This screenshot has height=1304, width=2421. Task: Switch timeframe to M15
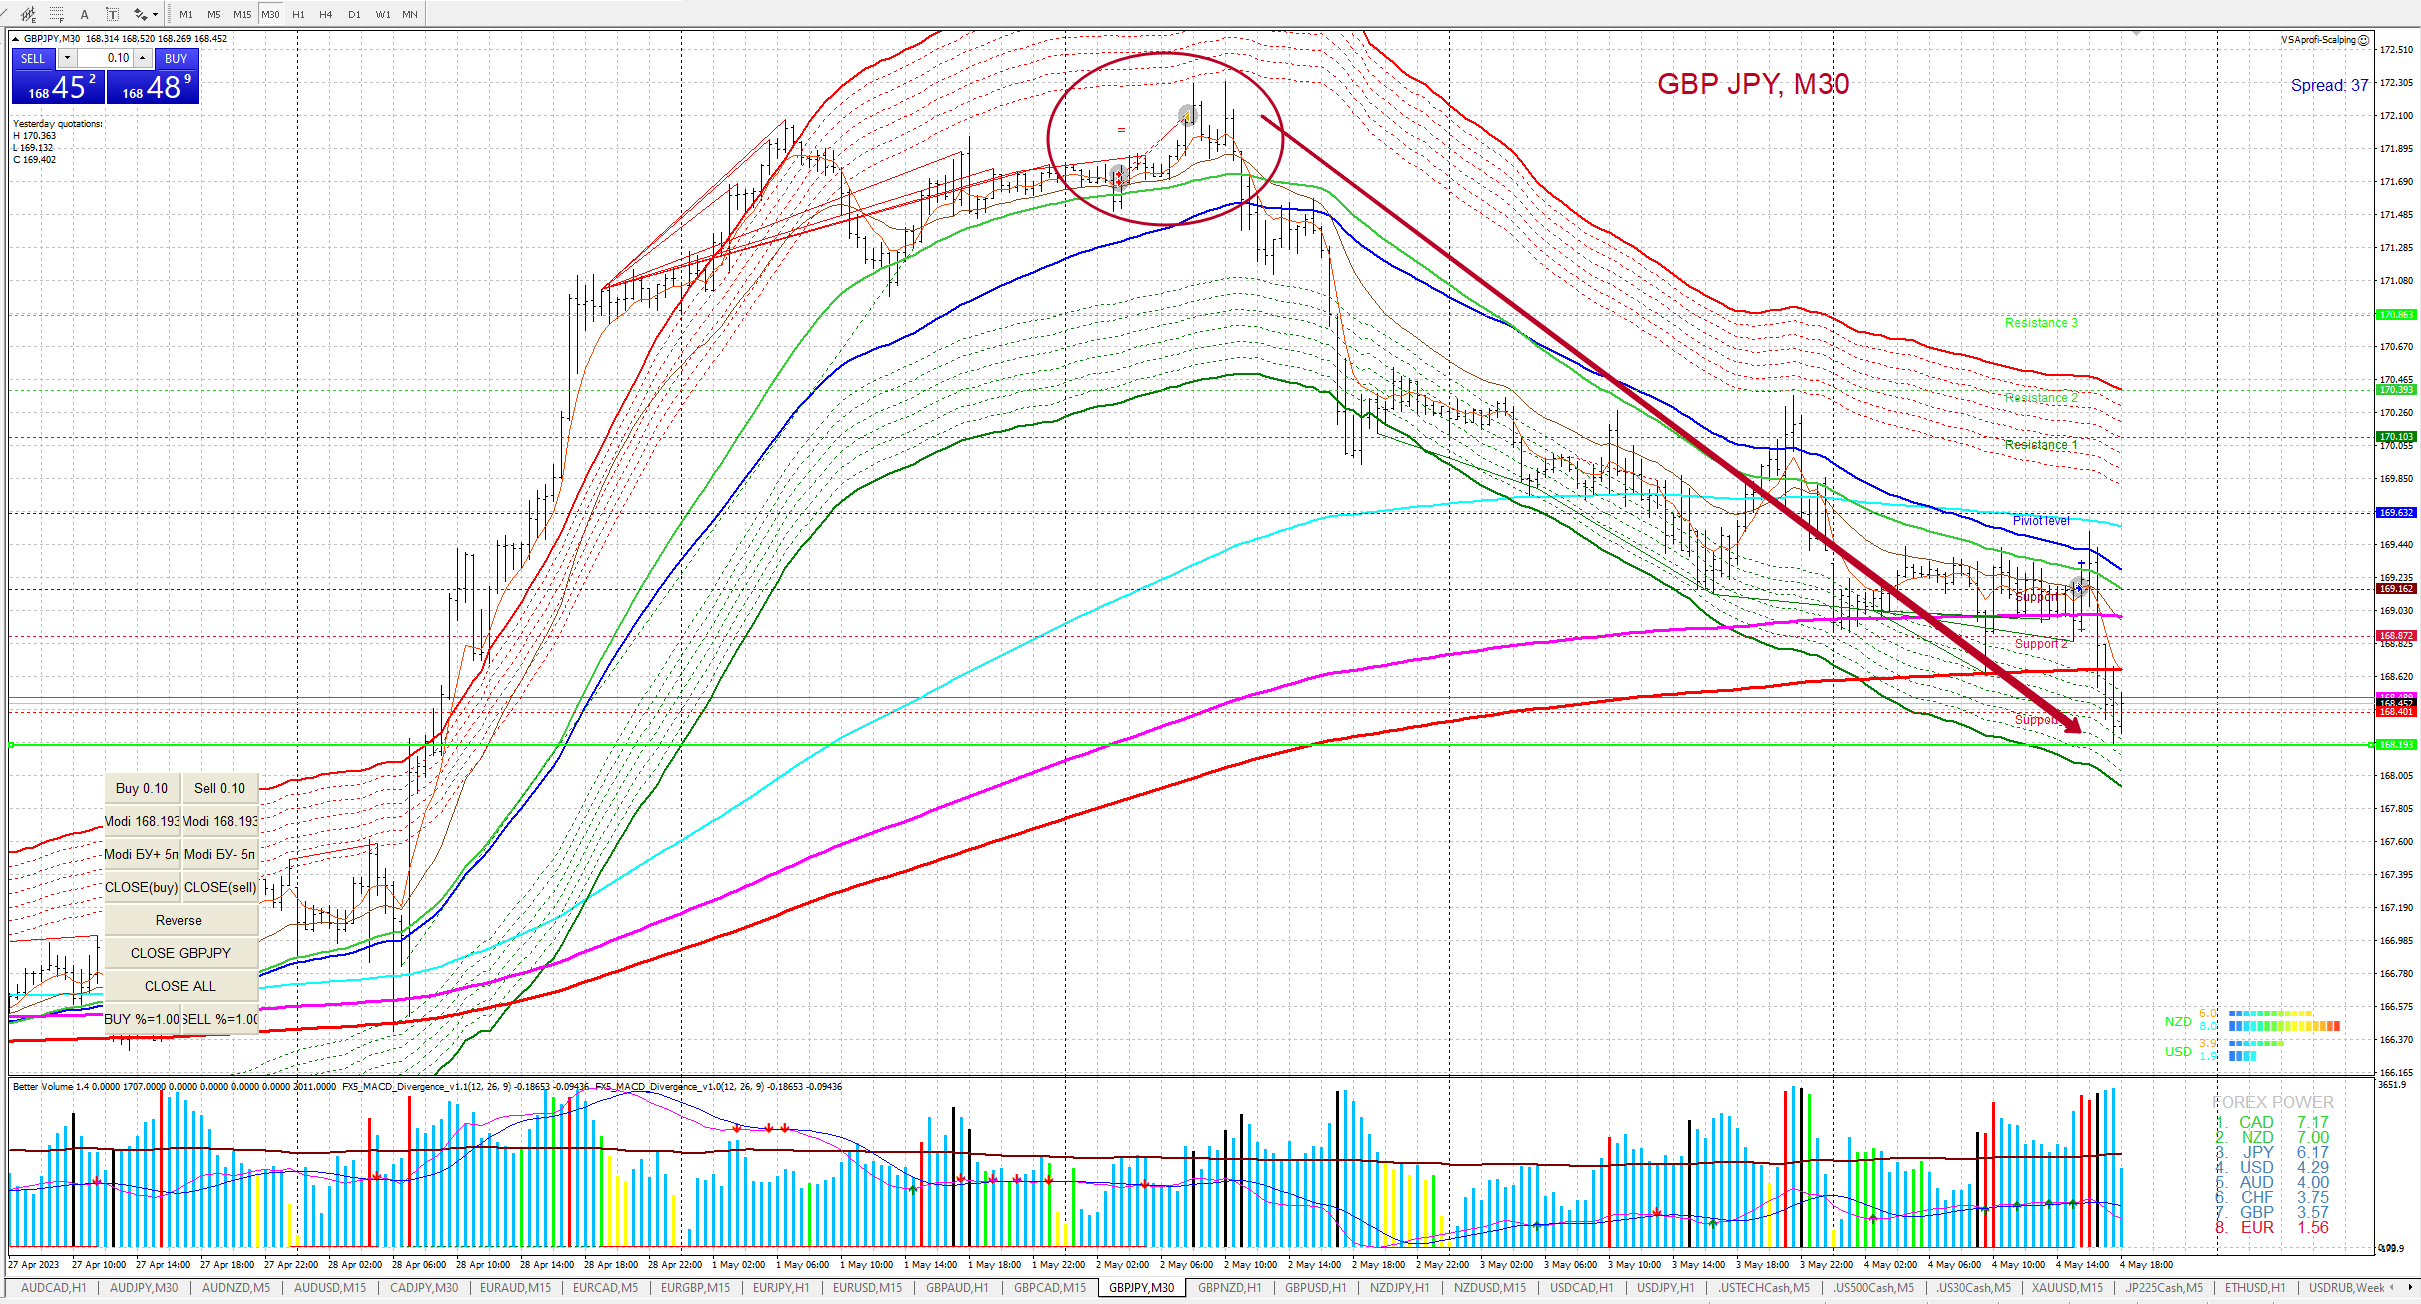[x=242, y=14]
